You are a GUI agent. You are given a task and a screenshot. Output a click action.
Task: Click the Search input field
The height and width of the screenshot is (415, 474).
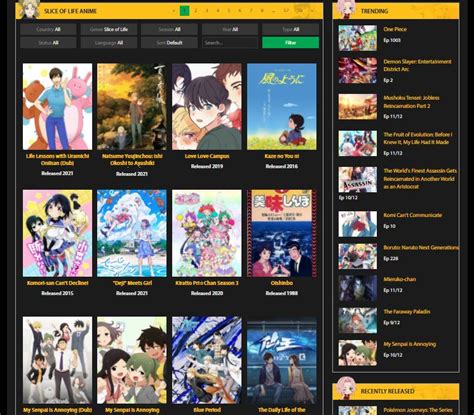(230, 43)
